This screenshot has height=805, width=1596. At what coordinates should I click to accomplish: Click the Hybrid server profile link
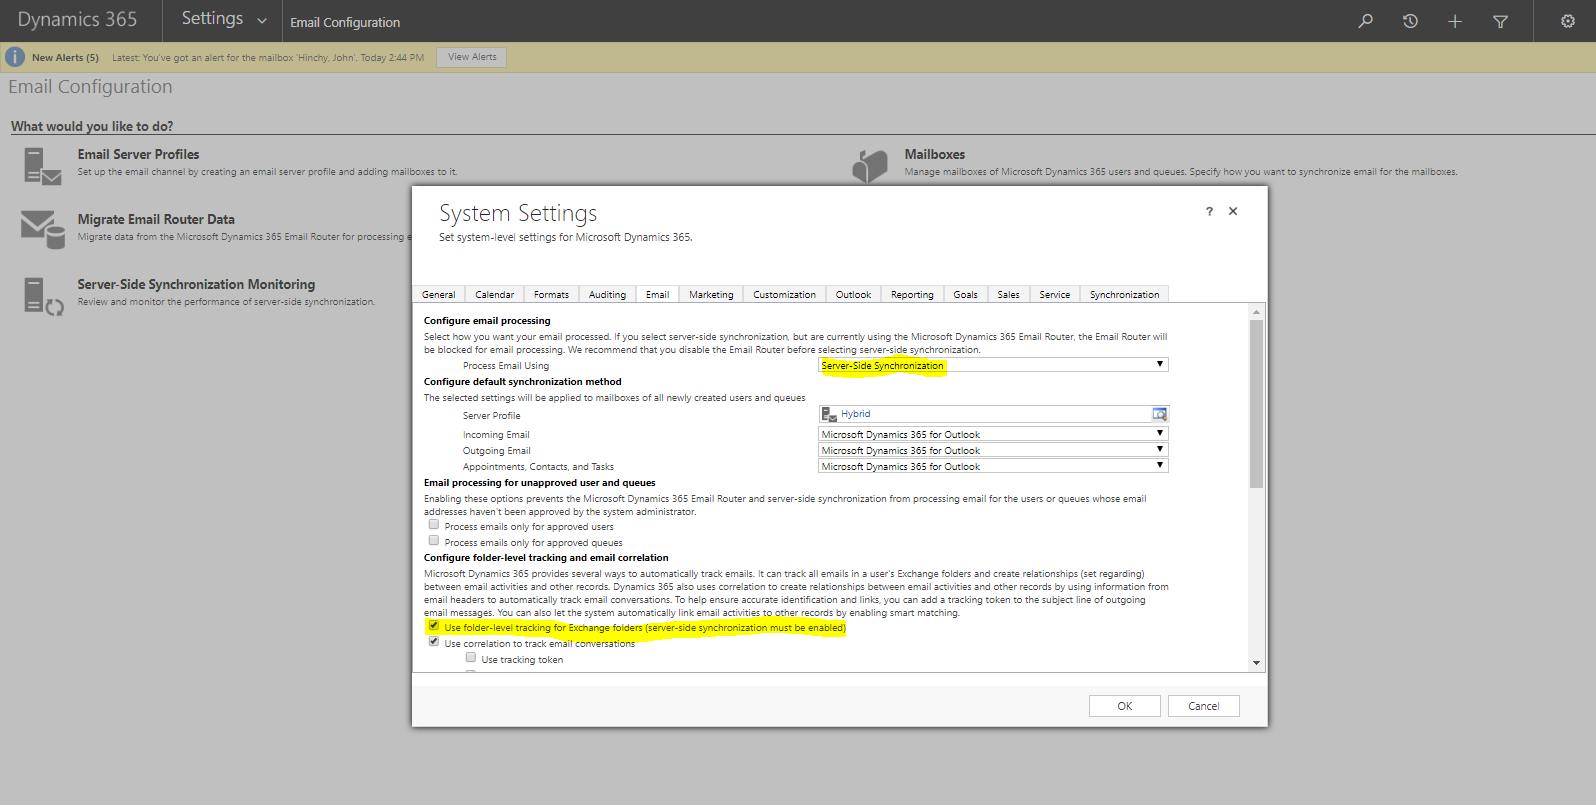click(x=855, y=414)
